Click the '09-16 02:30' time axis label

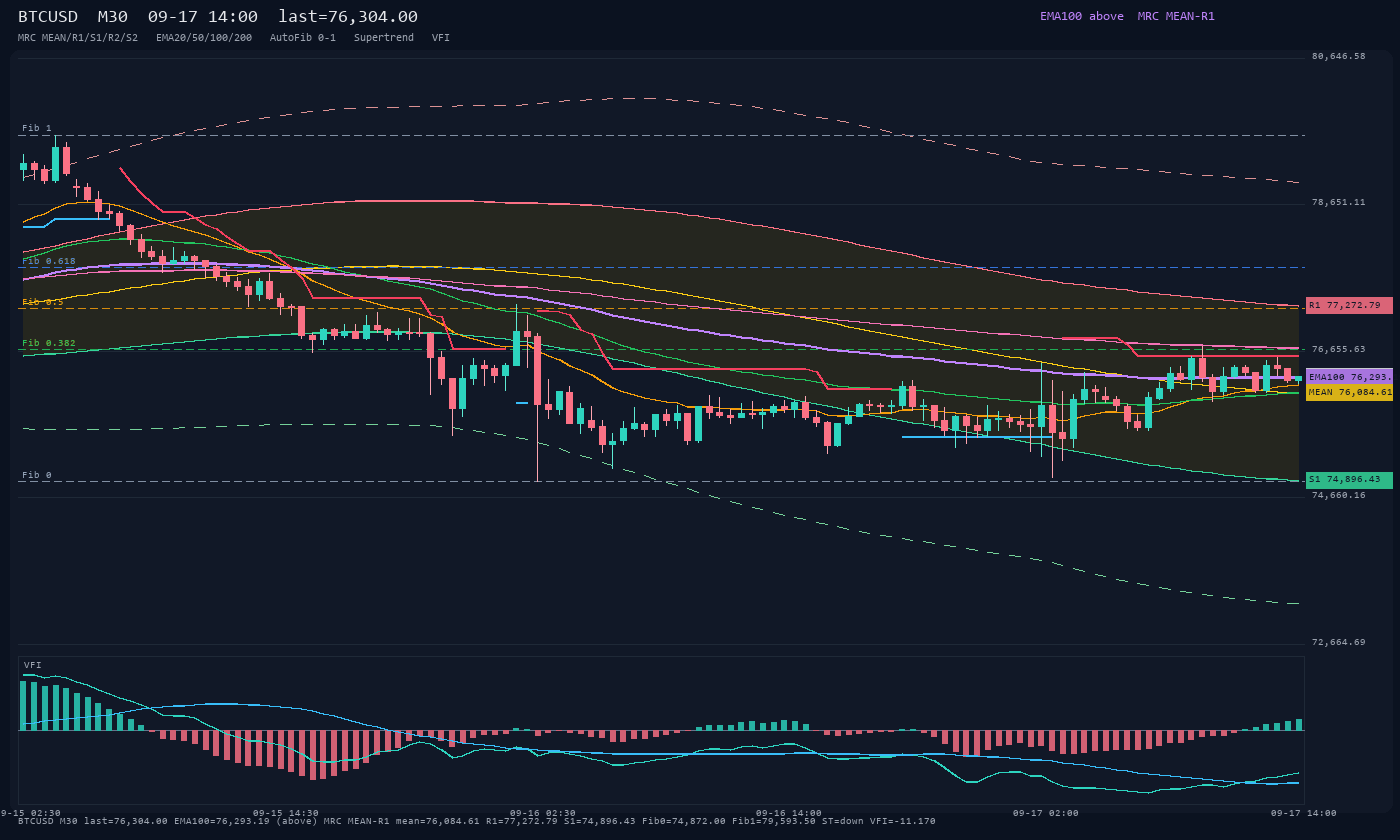pos(543,813)
